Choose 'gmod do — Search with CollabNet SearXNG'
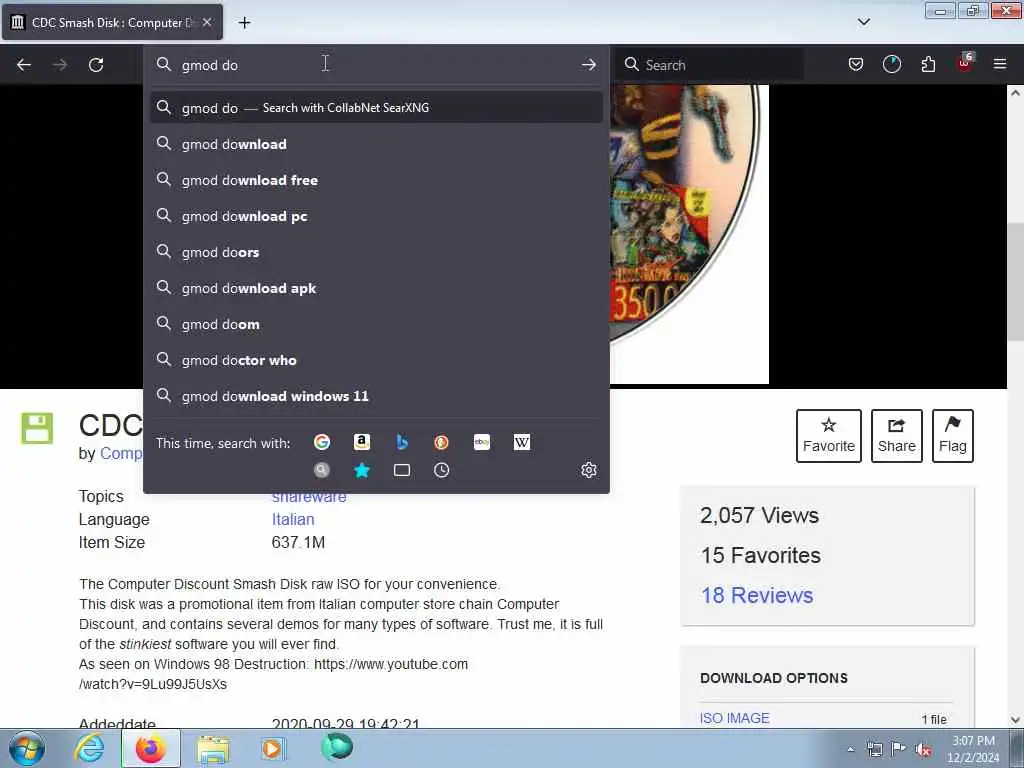This screenshot has height=768, width=1024. tap(376, 108)
